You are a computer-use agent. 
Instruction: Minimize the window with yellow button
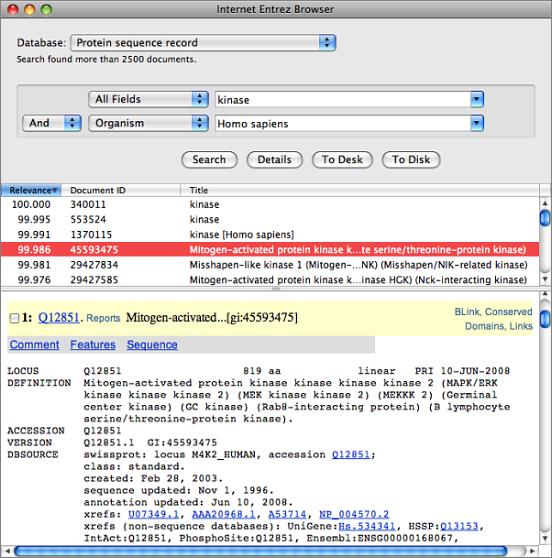pyautogui.click(x=30, y=9)
